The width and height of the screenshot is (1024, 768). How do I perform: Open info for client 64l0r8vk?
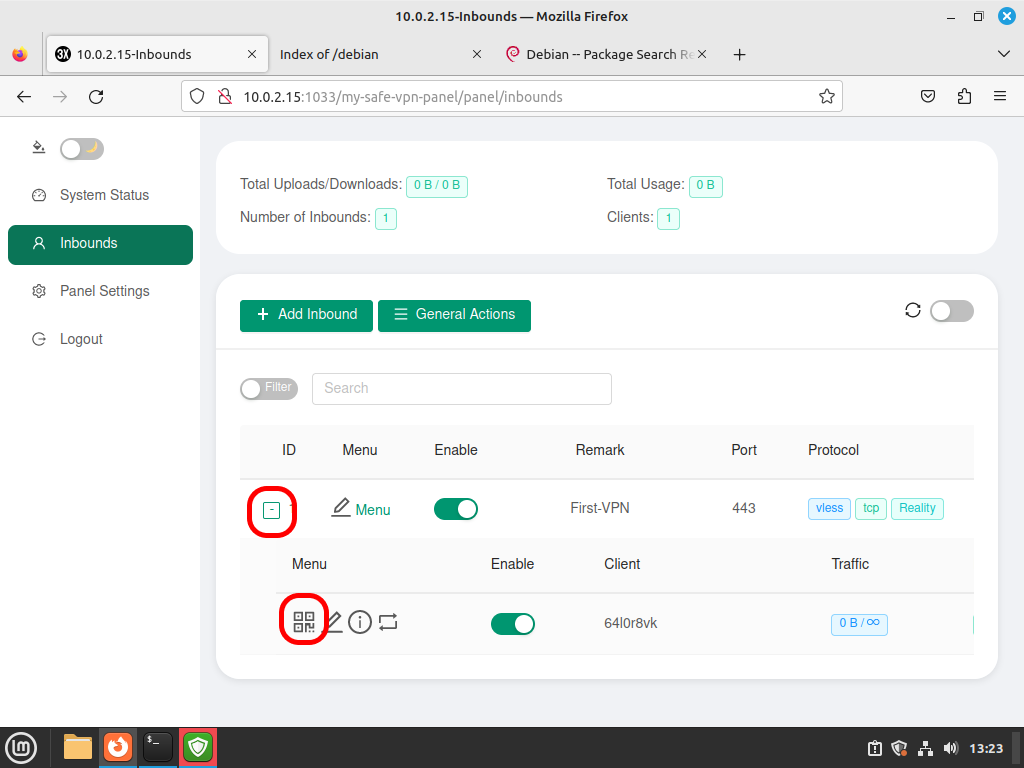pyautogui.click(x=360, y=622)
